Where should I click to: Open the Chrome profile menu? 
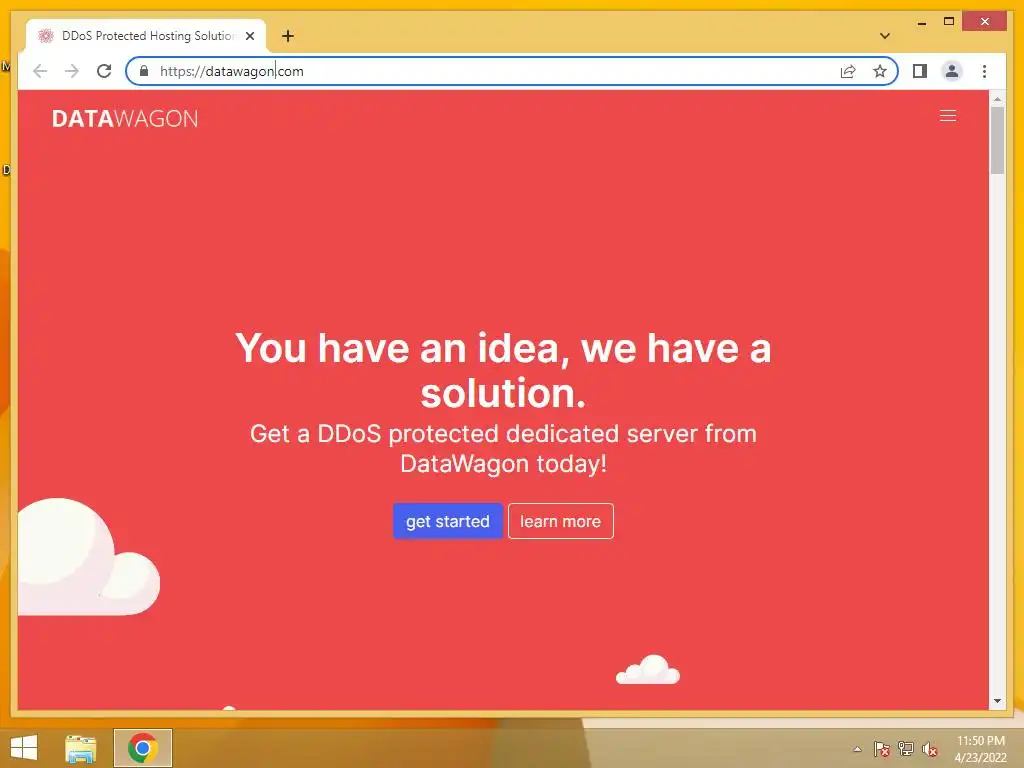click(x=952, y=71)
